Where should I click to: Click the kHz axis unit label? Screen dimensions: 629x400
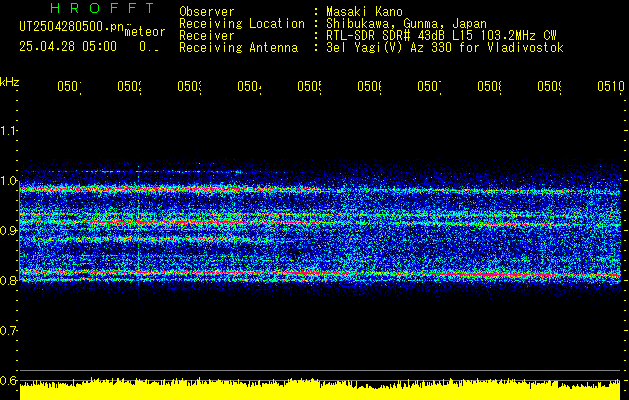click(10, 82)
